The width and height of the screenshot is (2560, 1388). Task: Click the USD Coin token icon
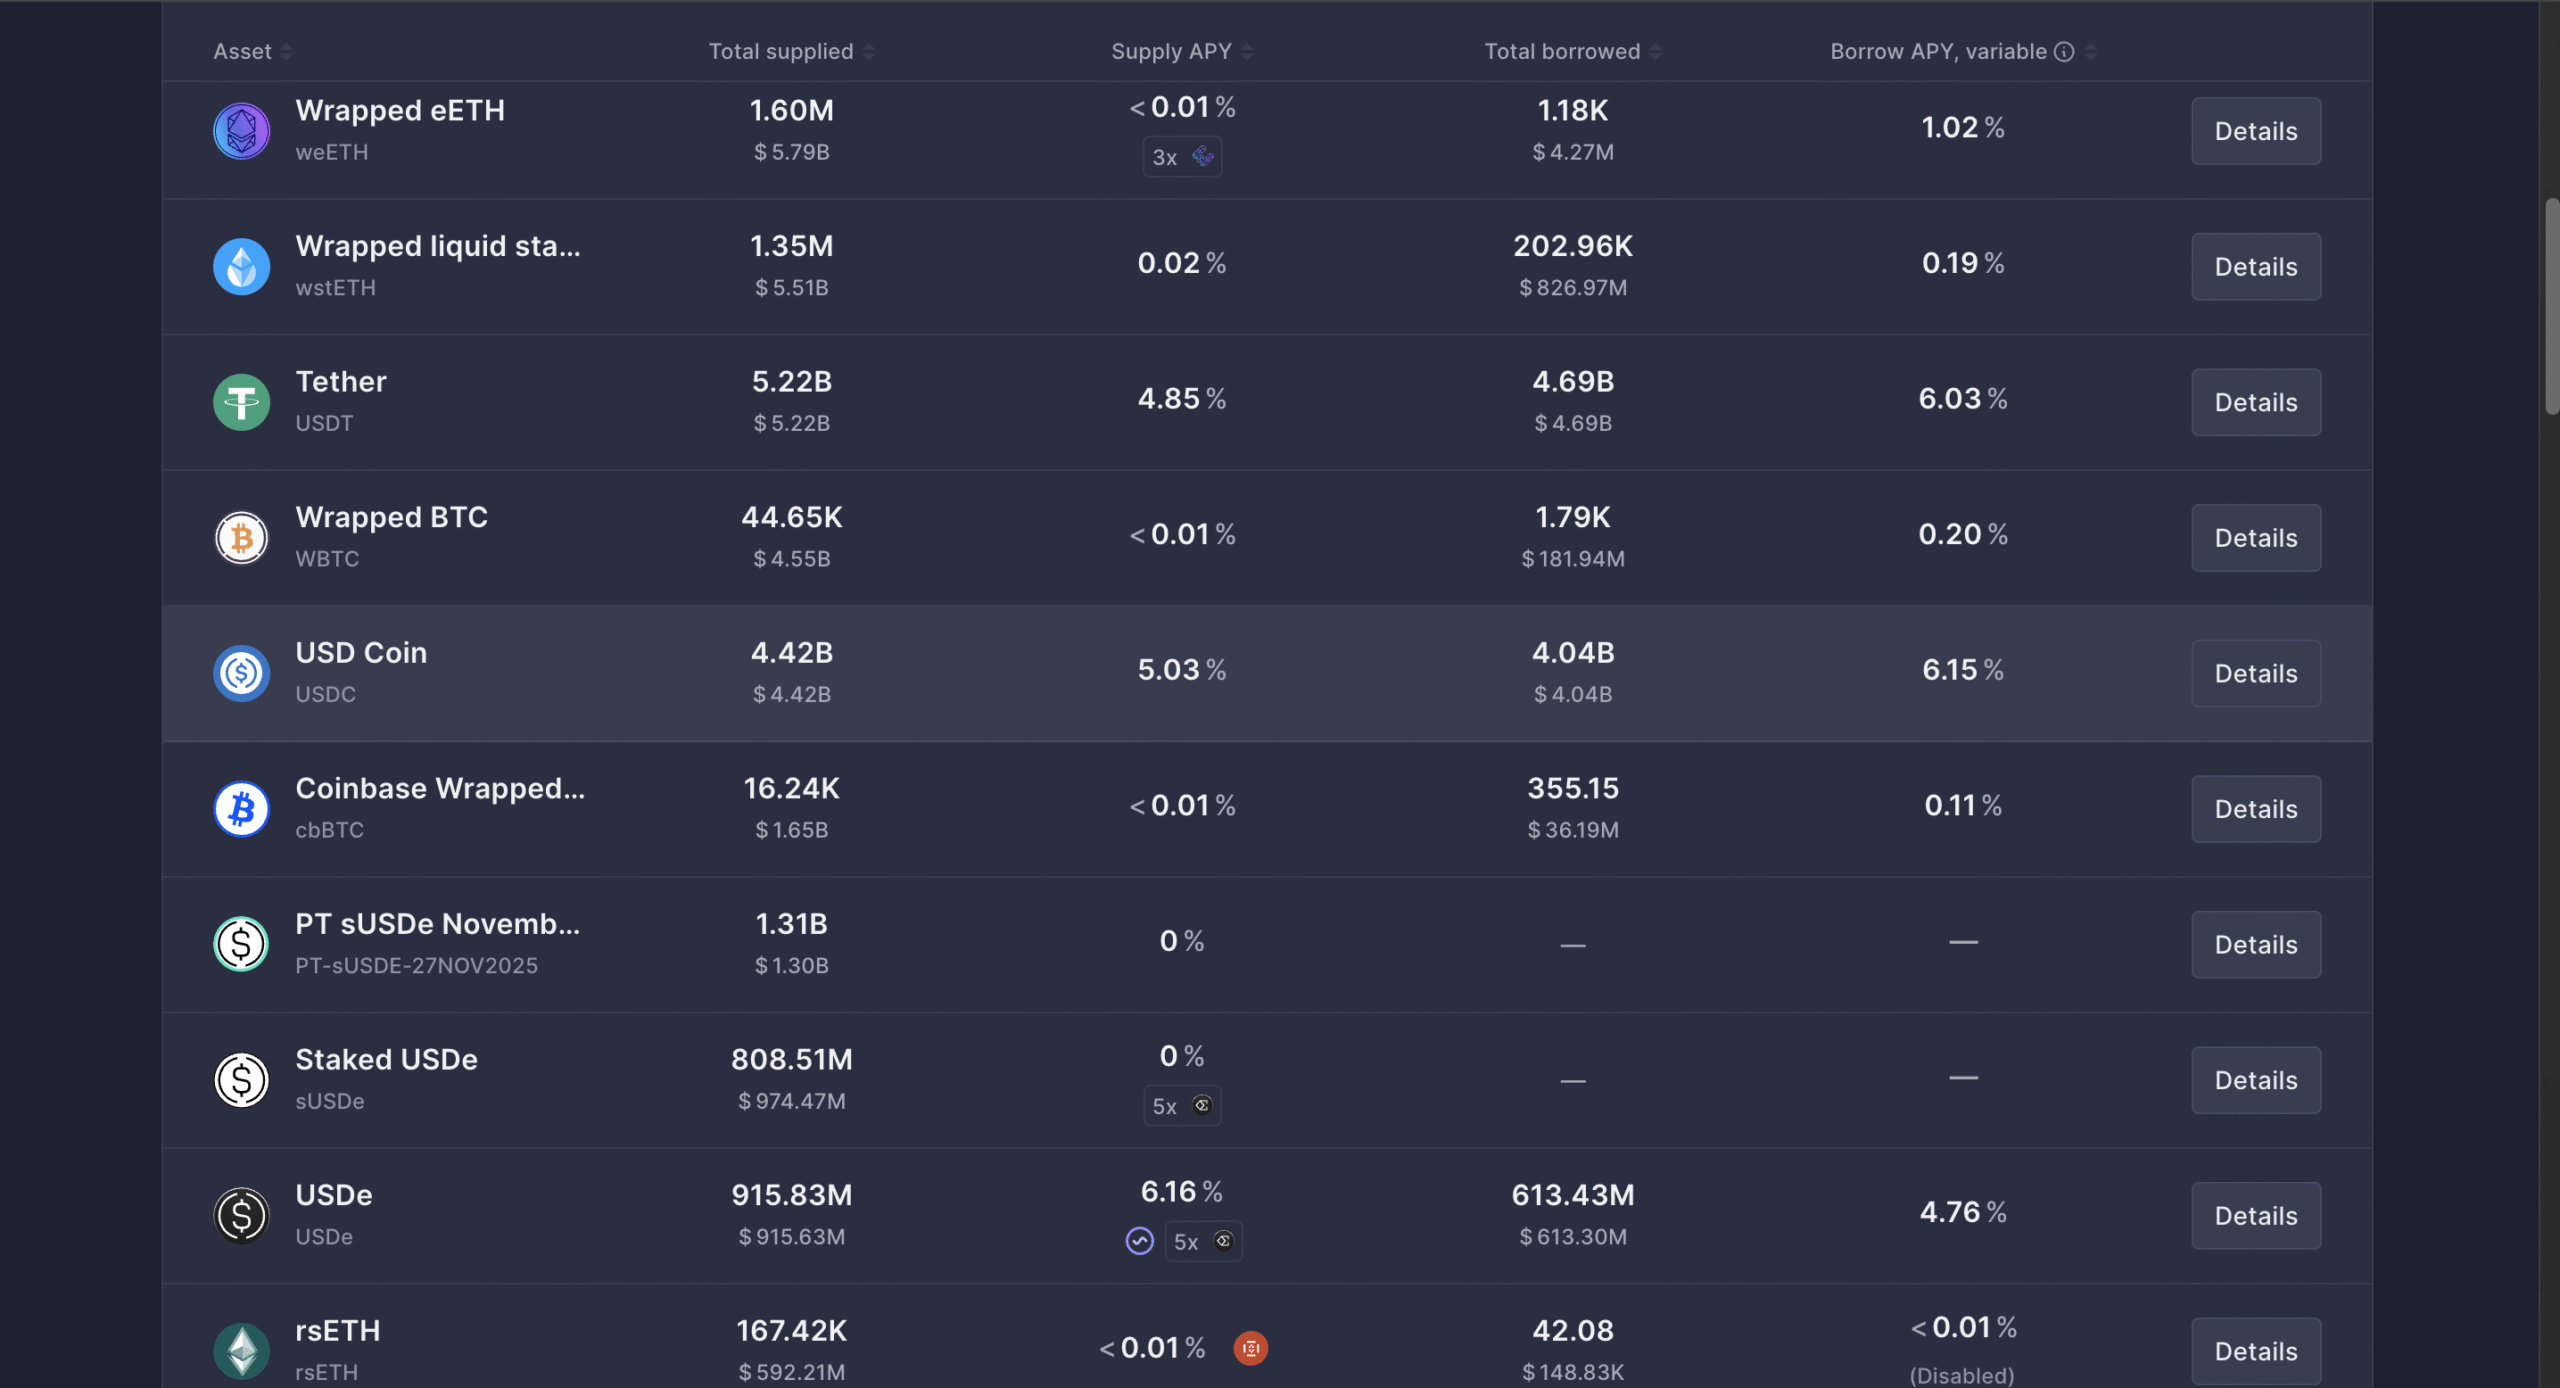[x=241, y=673]
